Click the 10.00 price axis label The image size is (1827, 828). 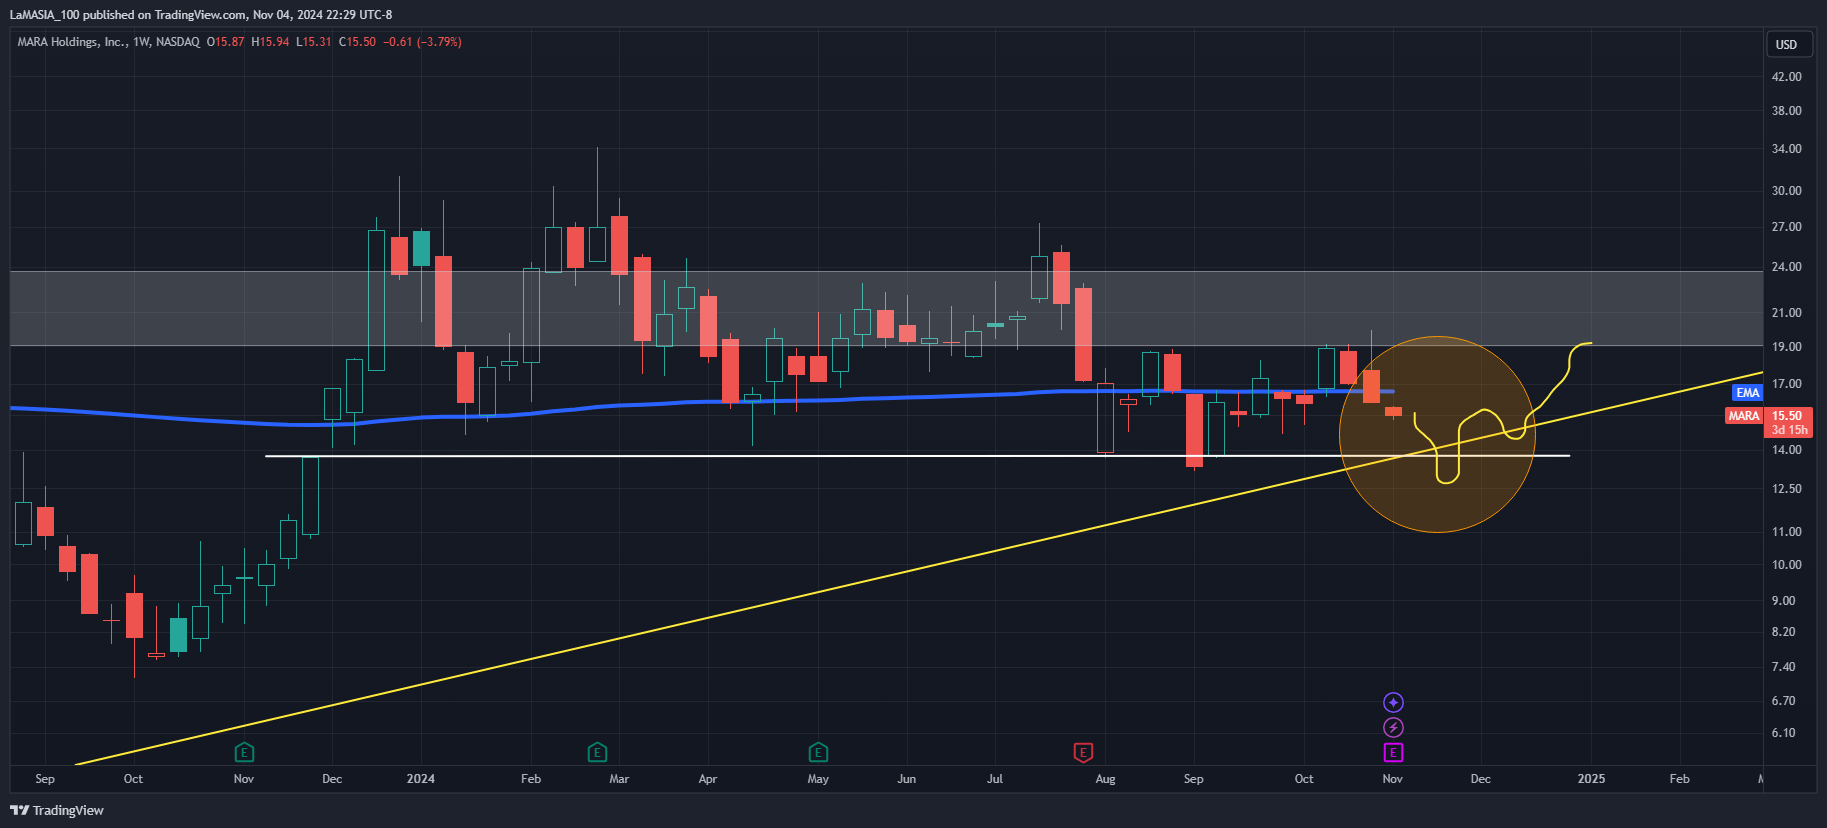[1786, 565]
